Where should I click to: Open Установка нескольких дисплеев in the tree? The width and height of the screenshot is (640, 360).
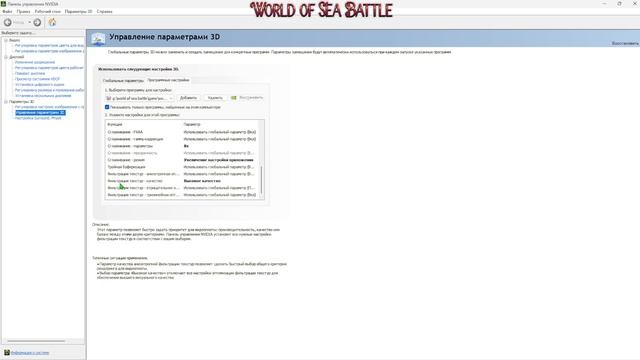tap(43, 96)
